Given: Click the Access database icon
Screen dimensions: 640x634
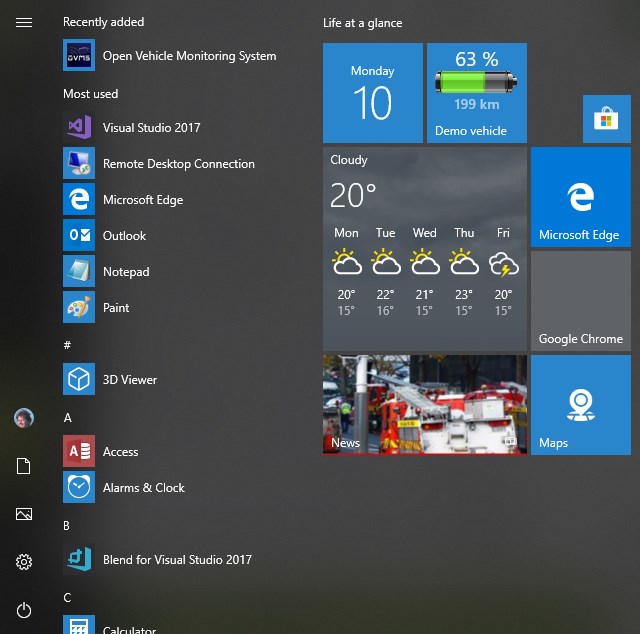Looking at the screenshot, I should point(79,451).
